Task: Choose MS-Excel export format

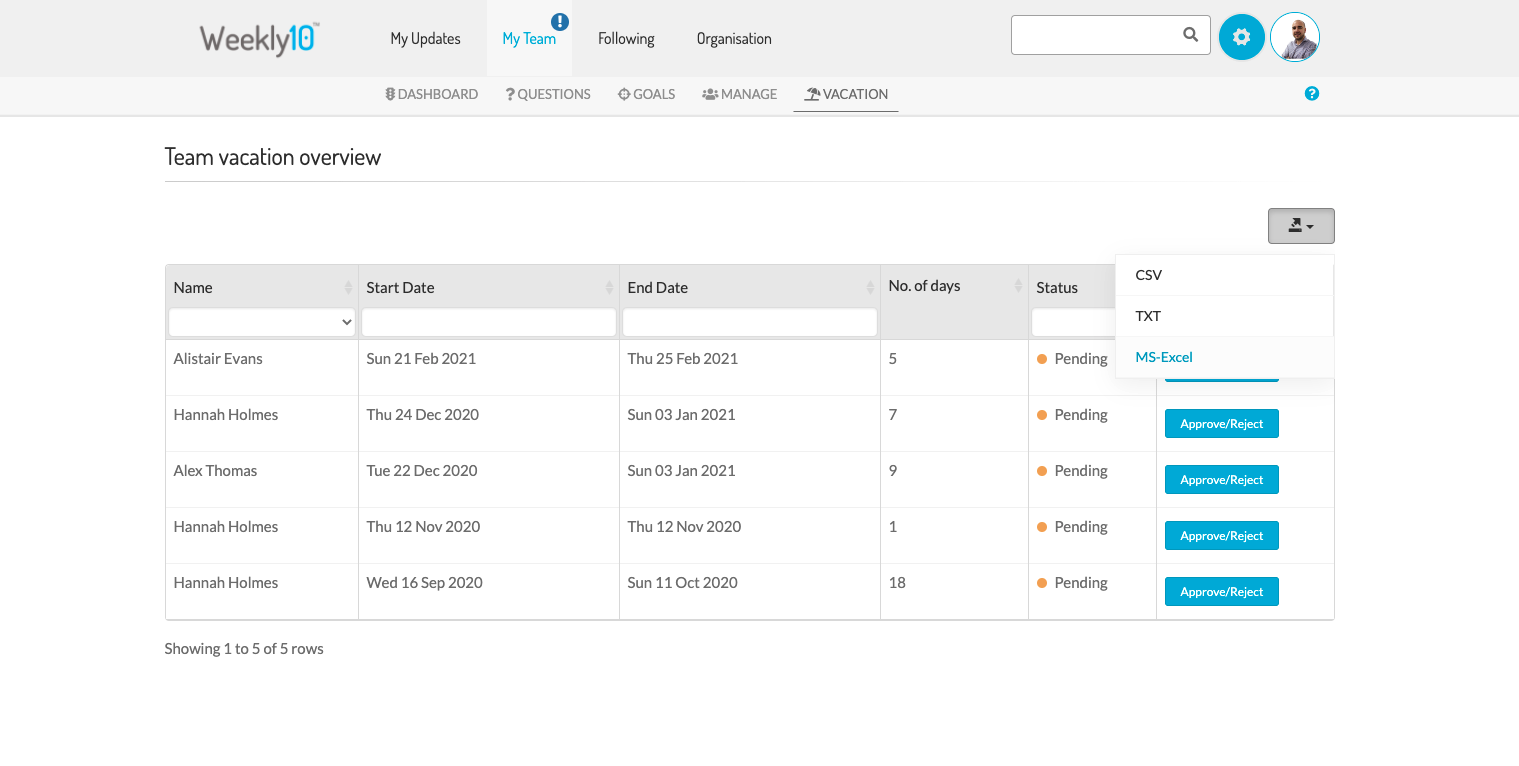Action: coord(1164,357)
